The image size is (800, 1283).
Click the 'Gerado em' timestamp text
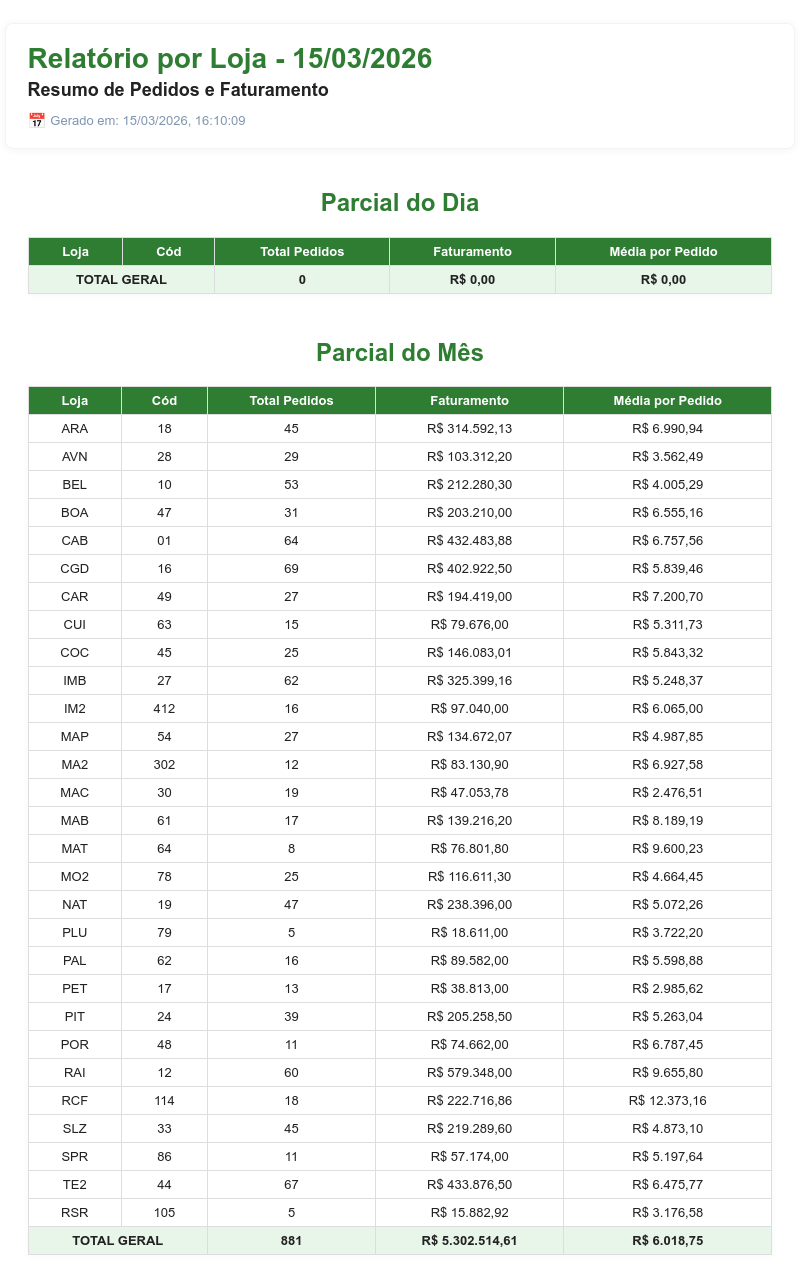click(148, 121)
